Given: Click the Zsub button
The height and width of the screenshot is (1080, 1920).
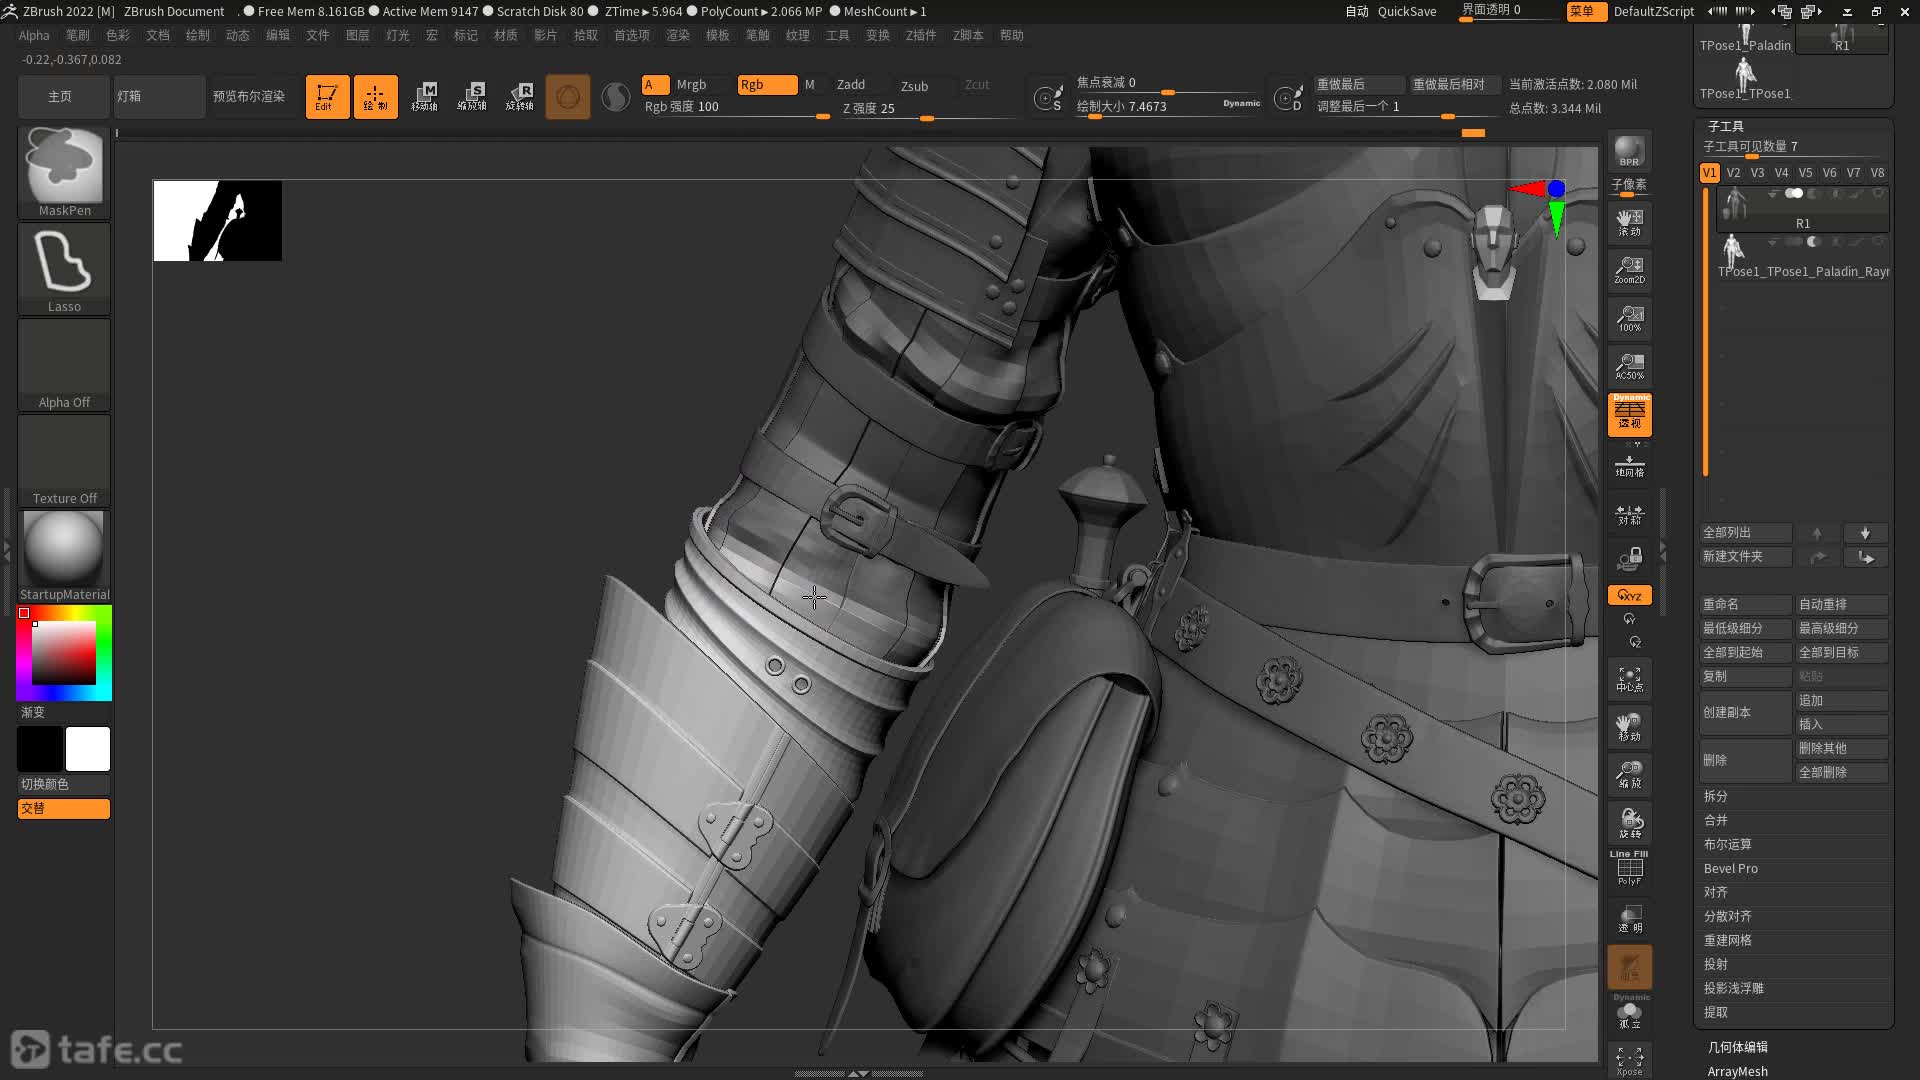Looking at the screenshot, I should pos(914,86).
